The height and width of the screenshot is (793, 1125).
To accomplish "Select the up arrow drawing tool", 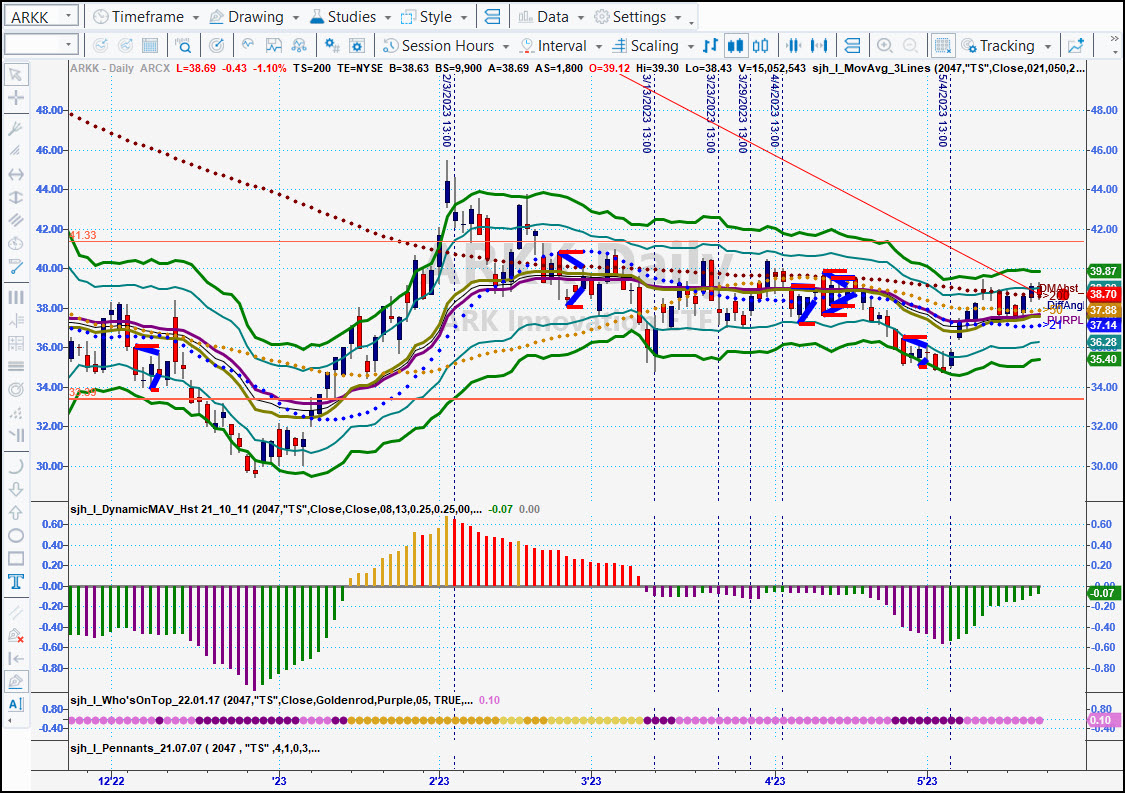I will 16,512.
